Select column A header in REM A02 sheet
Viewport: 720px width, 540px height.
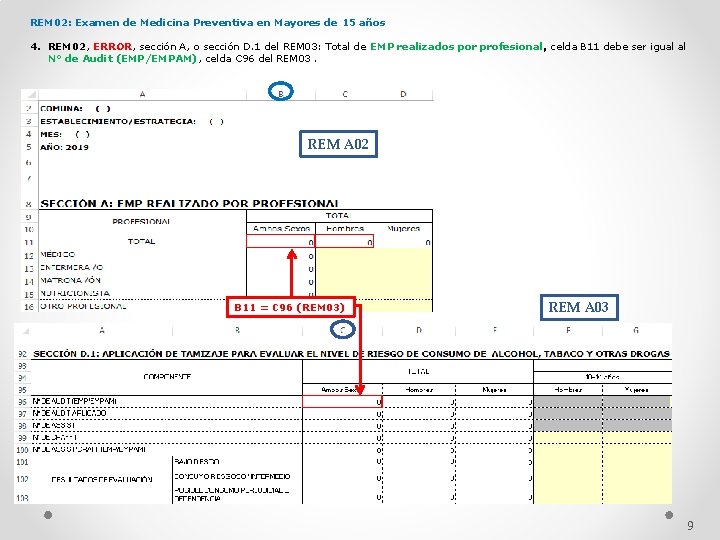(x=142, y=94)
